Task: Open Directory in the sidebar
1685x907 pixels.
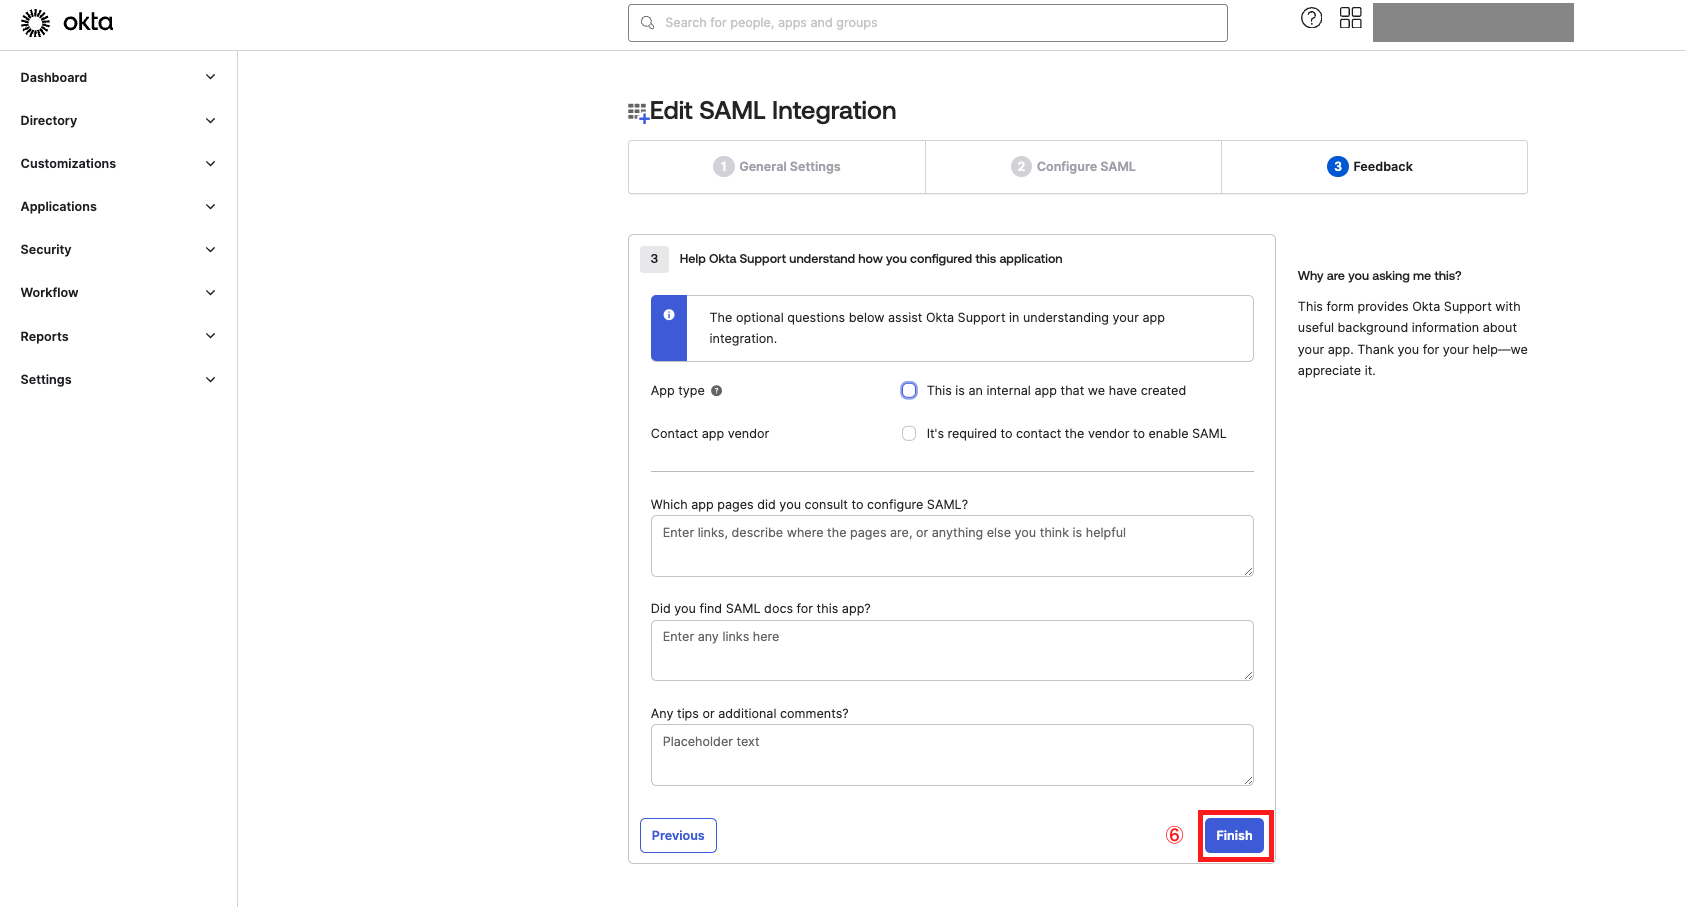Action: tap(49, 121)
